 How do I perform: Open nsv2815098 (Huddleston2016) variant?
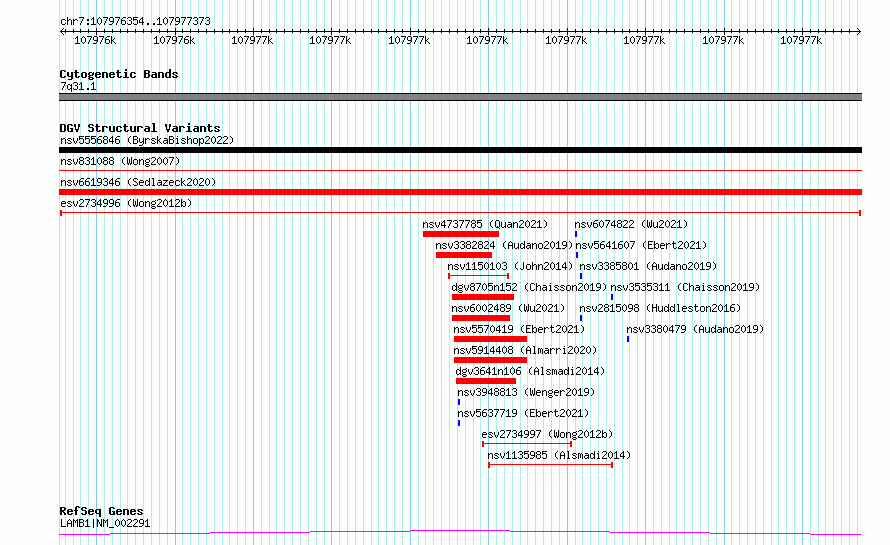tap(660, 308)
